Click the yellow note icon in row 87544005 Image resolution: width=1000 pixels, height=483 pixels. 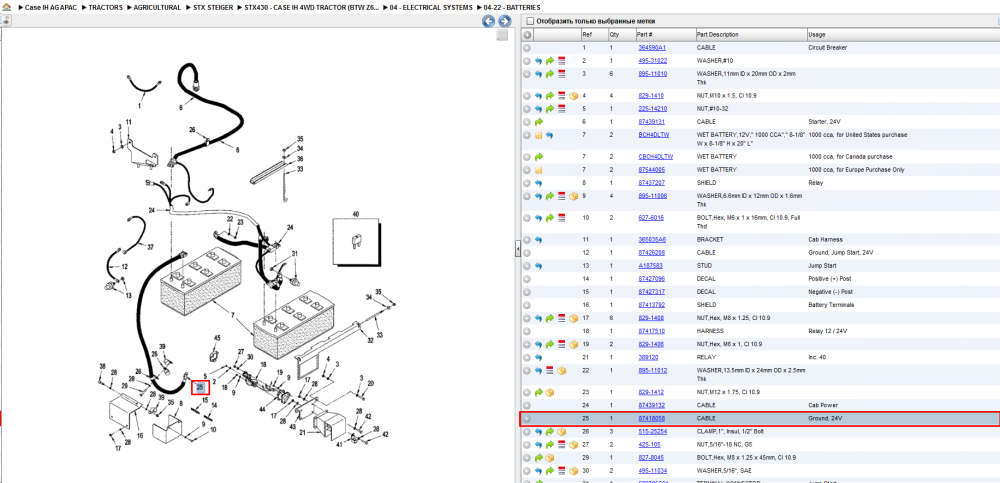pyautogui.click(x=539, y=170)
